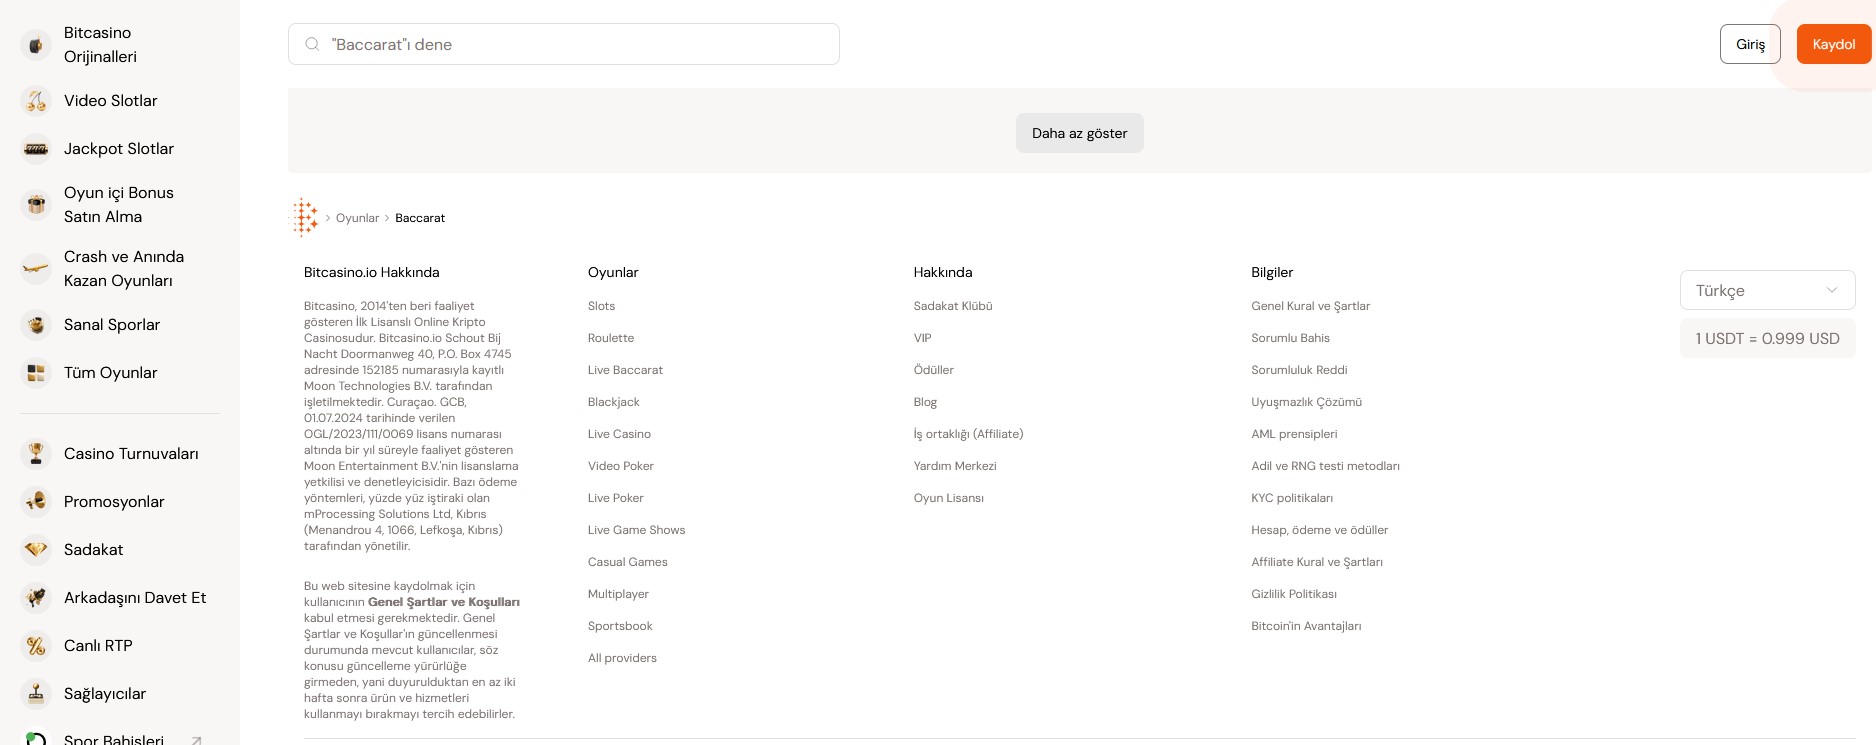
Task: Open the Video Slotlar menu entry
Action: point(111,101)
